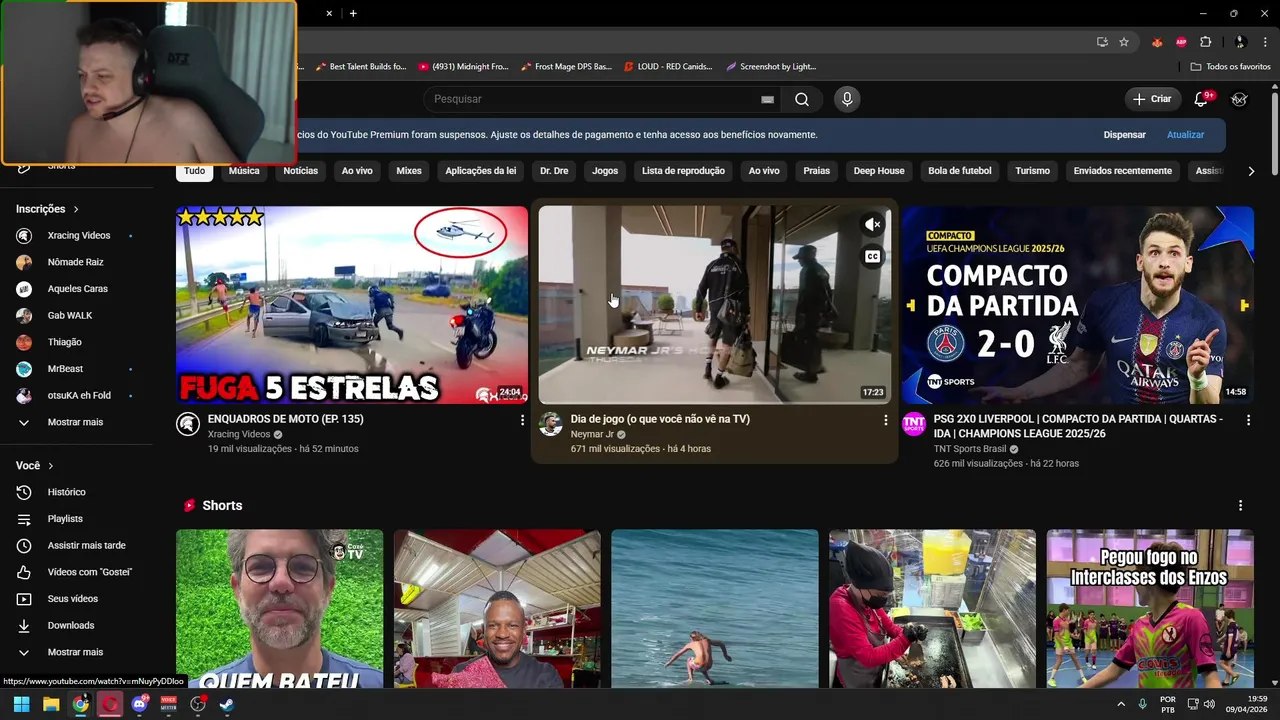
Task: Expand the Você section arrow
Action: point(51,466)
